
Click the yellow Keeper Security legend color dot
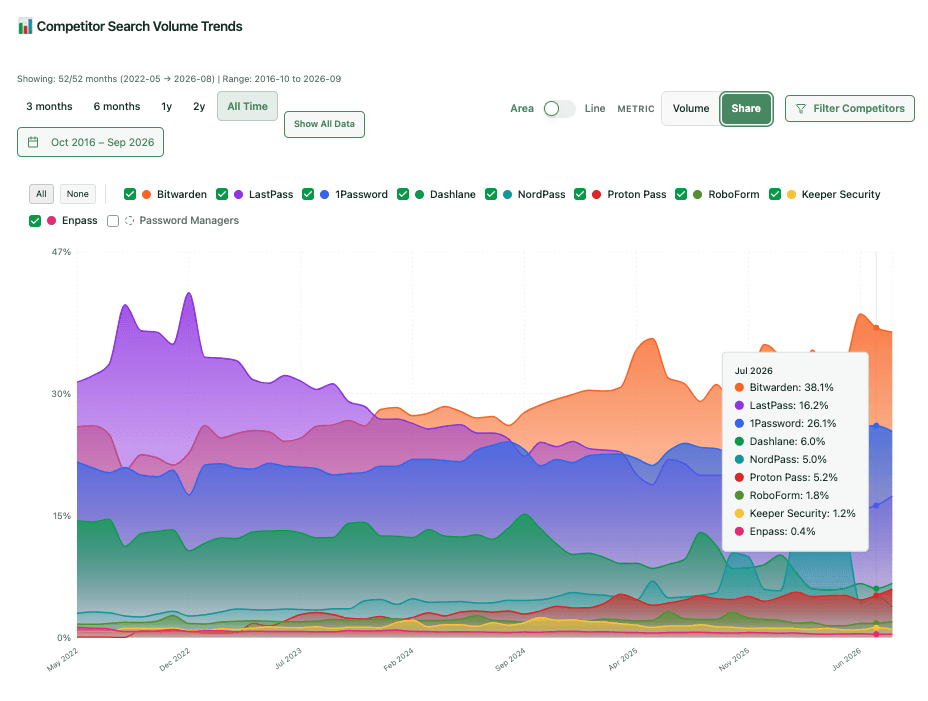pyautogui.click(x=791, y=194)
